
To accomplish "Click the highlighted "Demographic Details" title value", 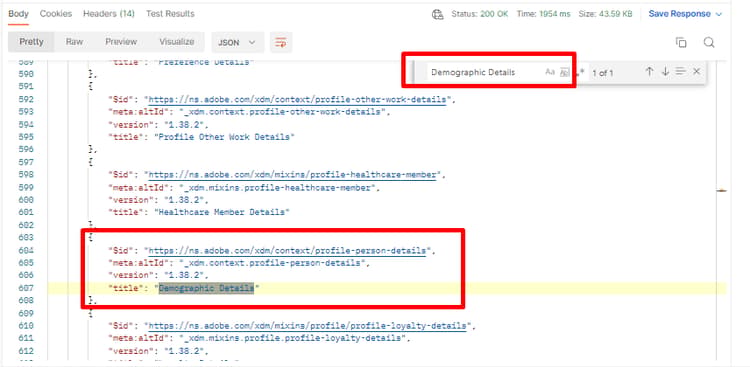I will [x=206, y=288].
